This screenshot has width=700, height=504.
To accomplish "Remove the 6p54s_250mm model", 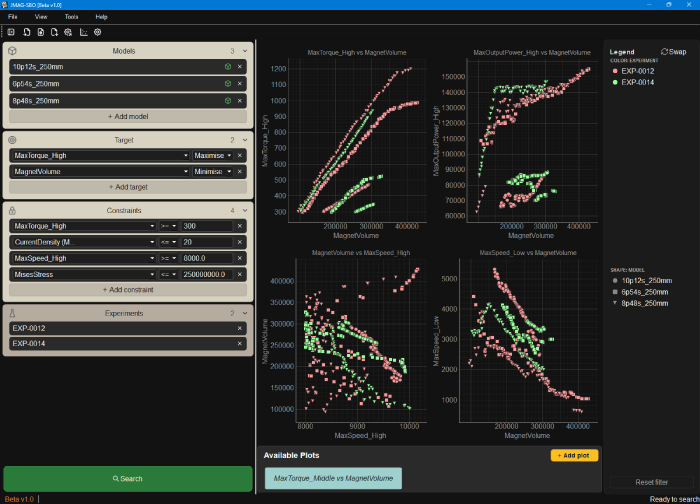I will (x=240, y=84).
